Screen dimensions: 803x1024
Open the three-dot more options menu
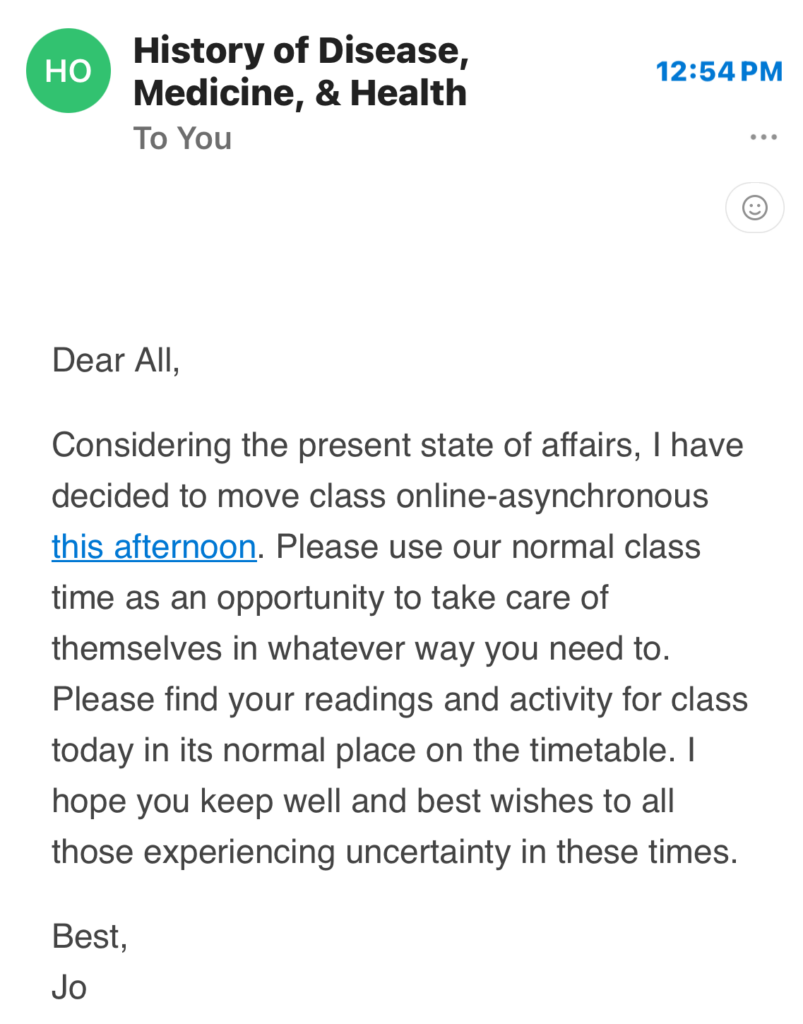coord(763,137)
